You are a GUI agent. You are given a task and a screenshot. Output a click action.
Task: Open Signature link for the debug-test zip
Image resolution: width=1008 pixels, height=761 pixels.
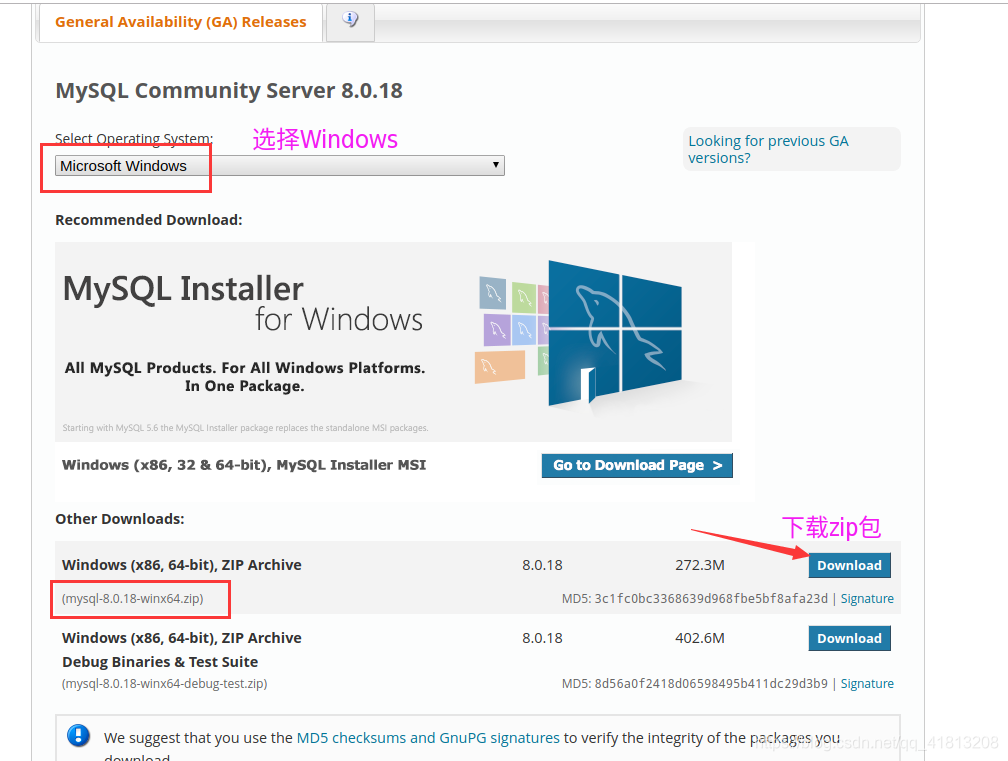(x=867, y=683)
